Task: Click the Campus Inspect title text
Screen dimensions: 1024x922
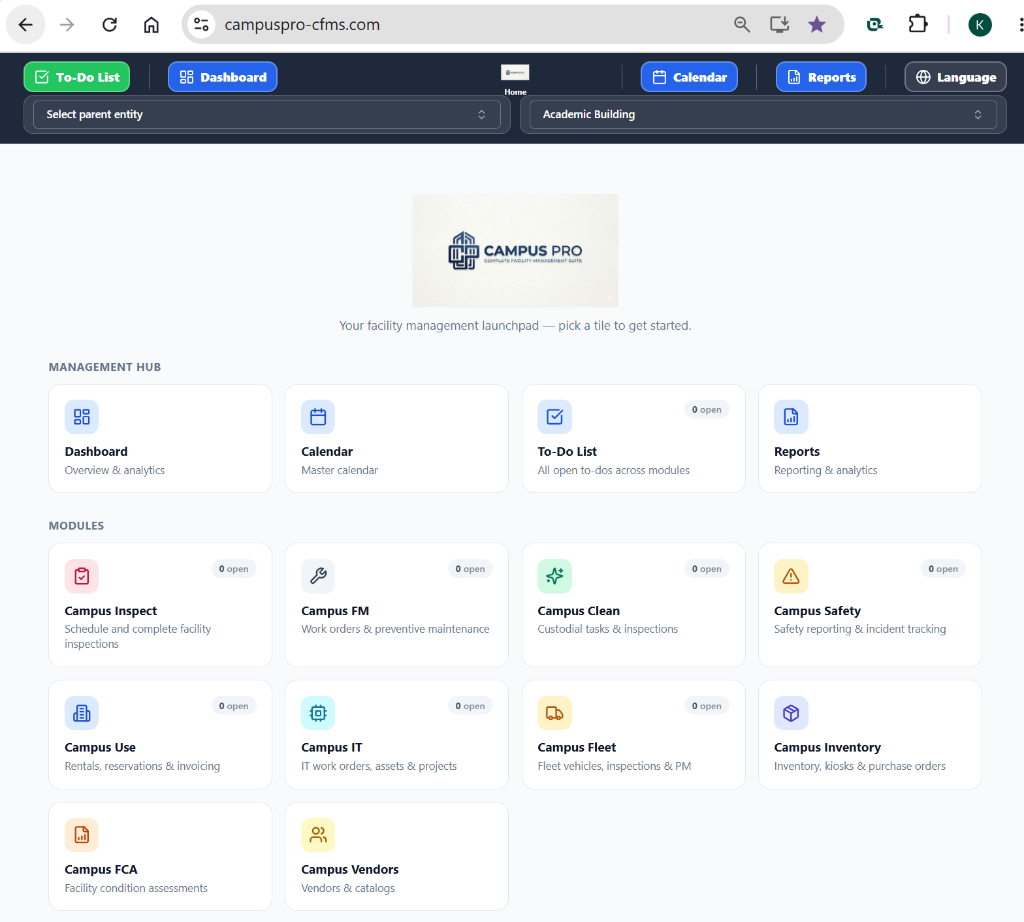Action: 111,611
